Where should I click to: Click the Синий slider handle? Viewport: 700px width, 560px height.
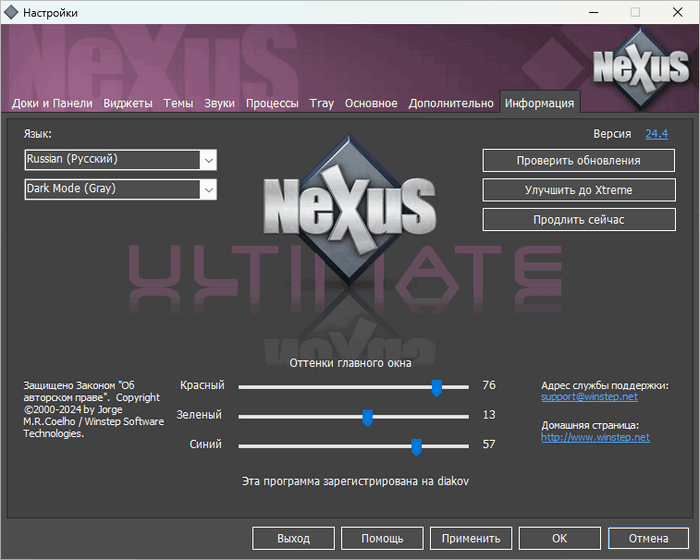416,446
